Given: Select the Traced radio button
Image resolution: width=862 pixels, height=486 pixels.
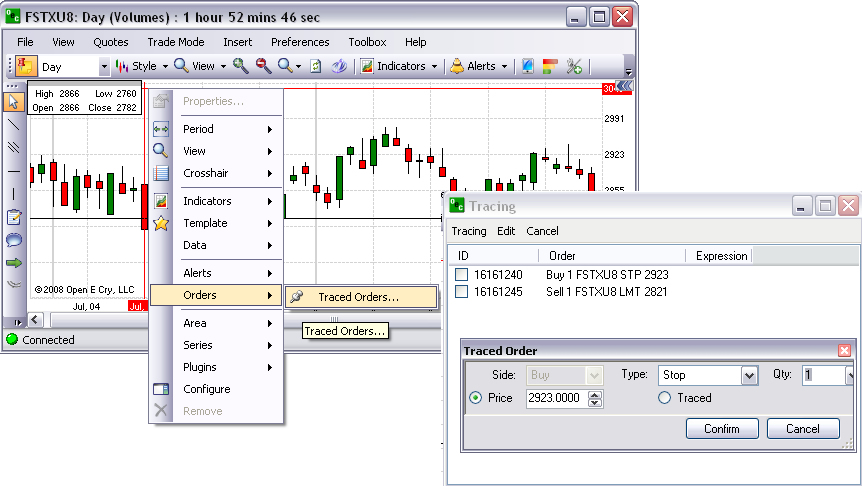Looking at the screenshot, I should (664, 398).
